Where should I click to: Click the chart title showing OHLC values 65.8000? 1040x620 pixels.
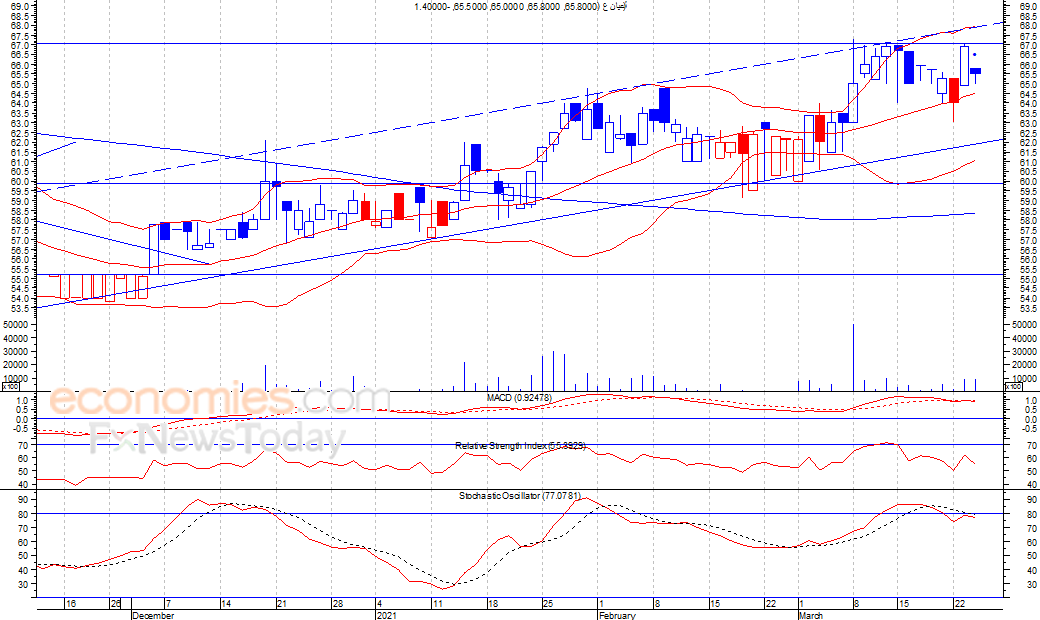pos(521,6)
